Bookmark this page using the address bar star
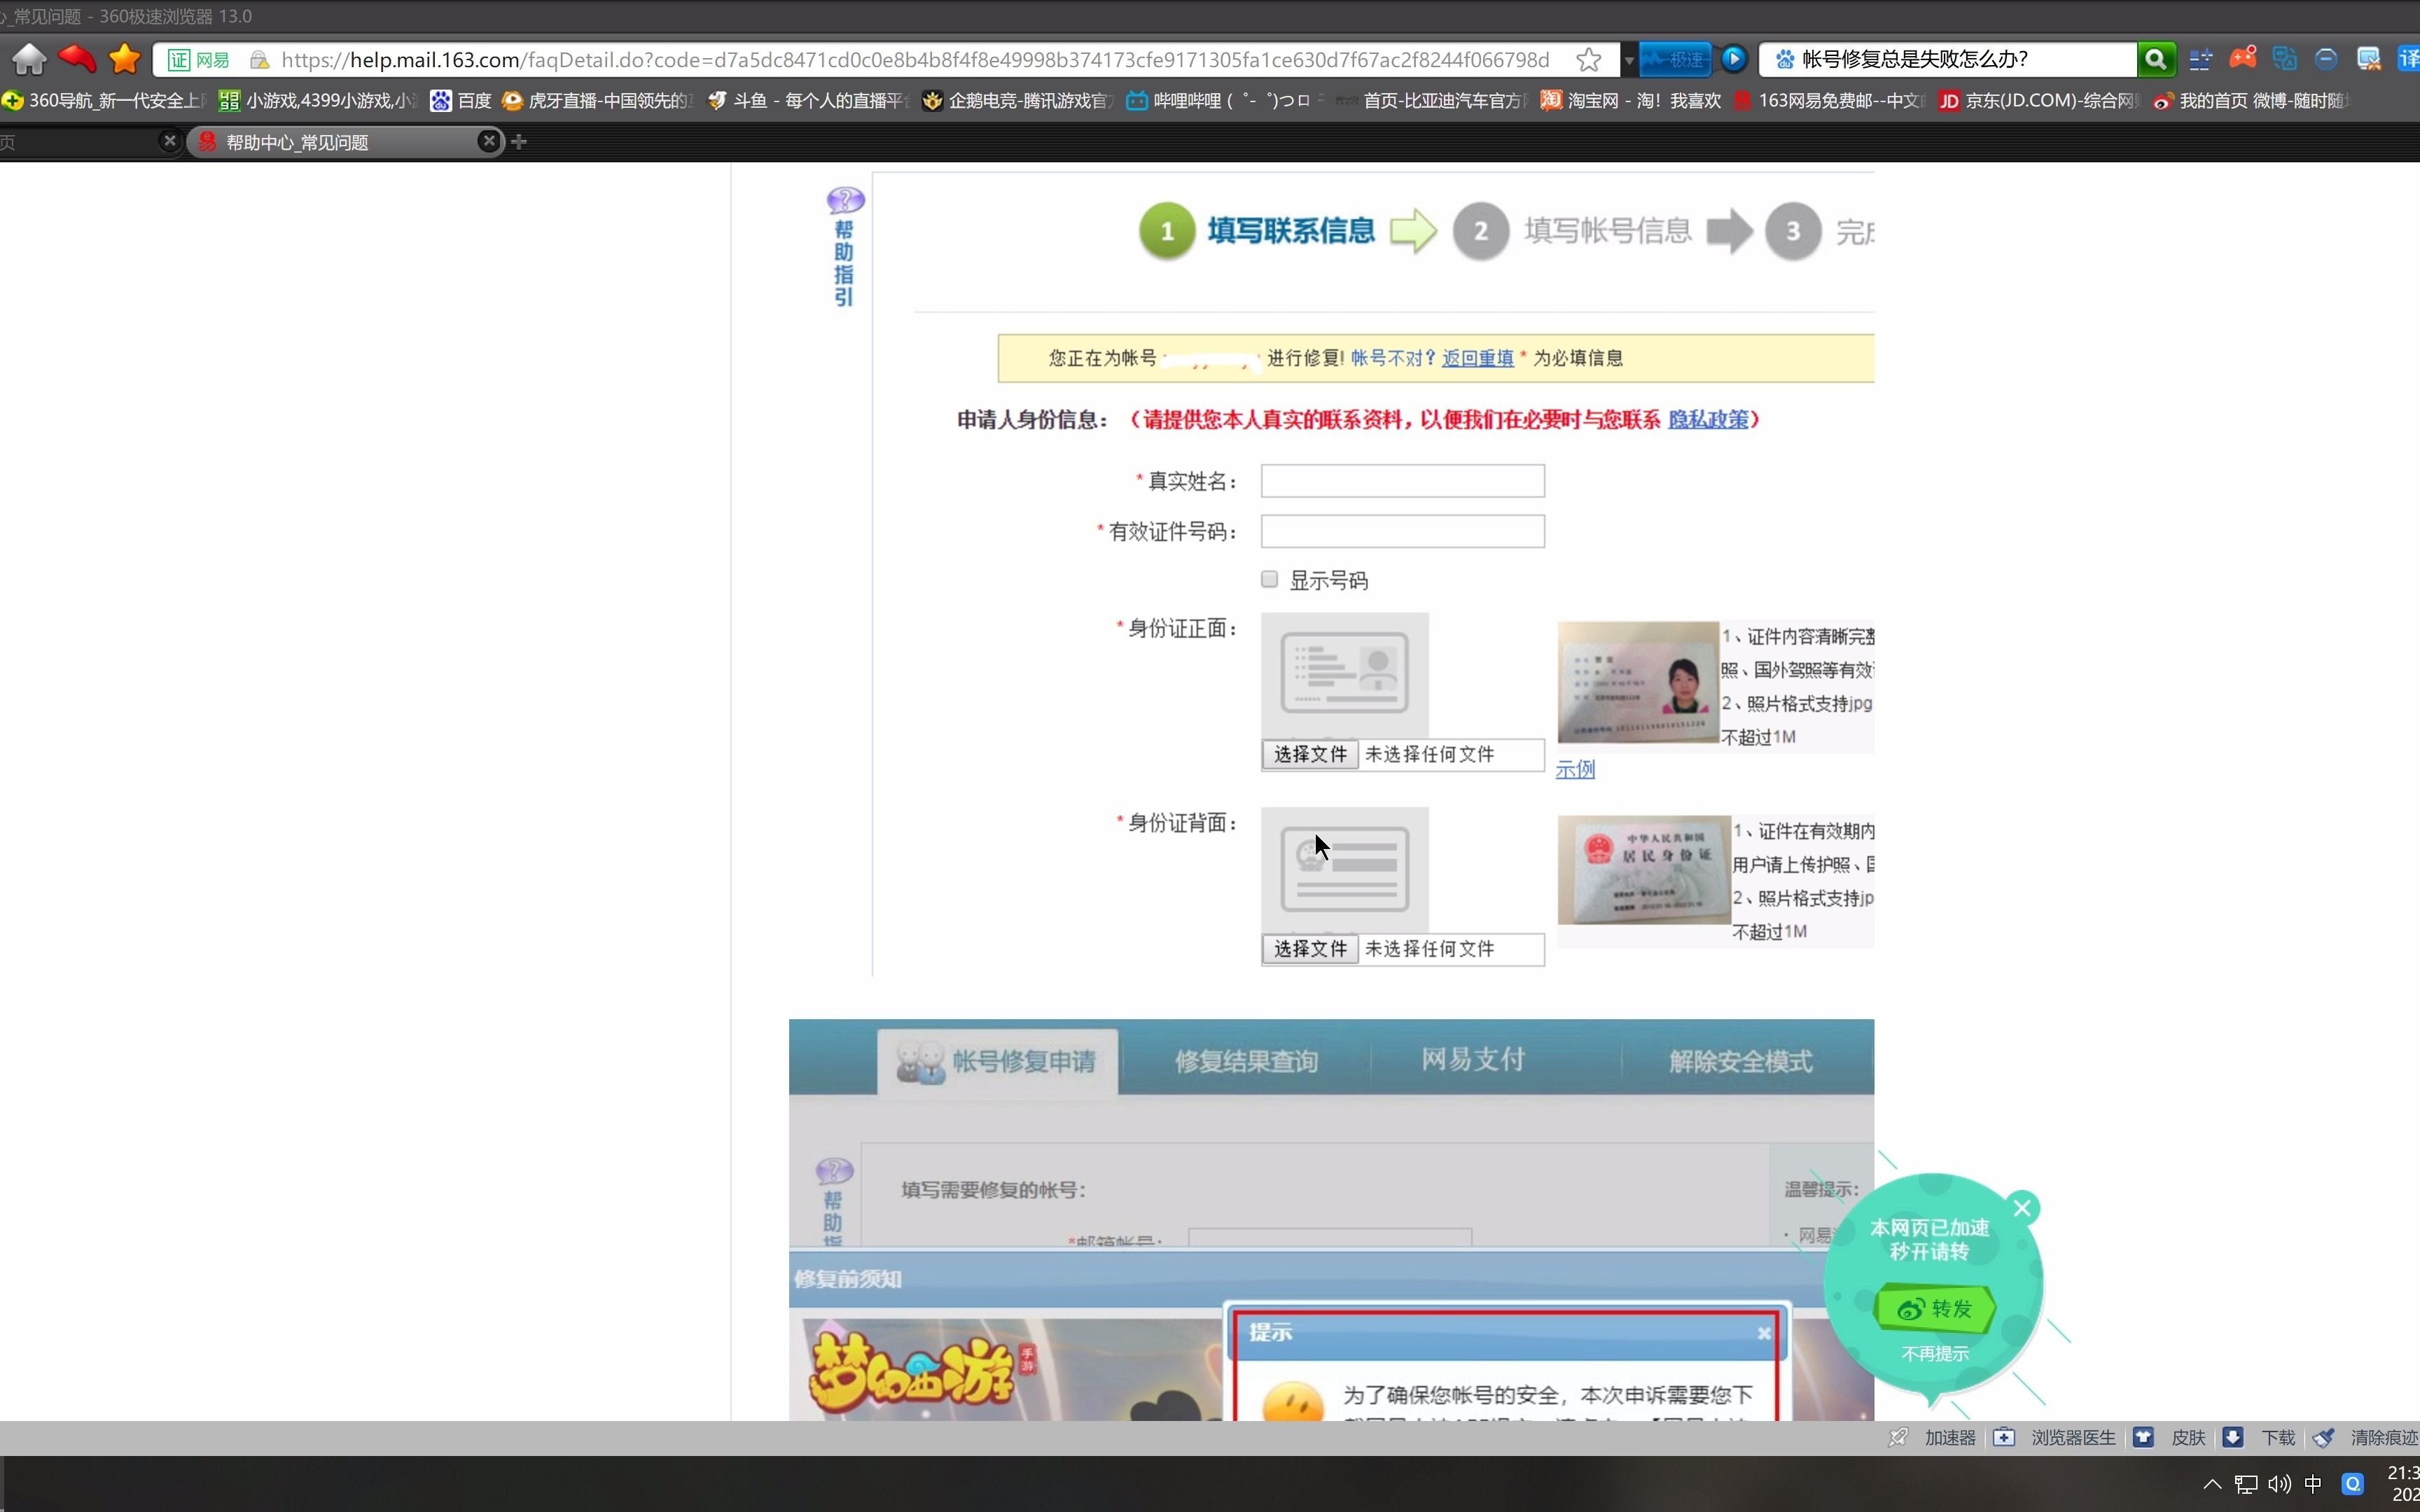 [x=1588, y=59]
